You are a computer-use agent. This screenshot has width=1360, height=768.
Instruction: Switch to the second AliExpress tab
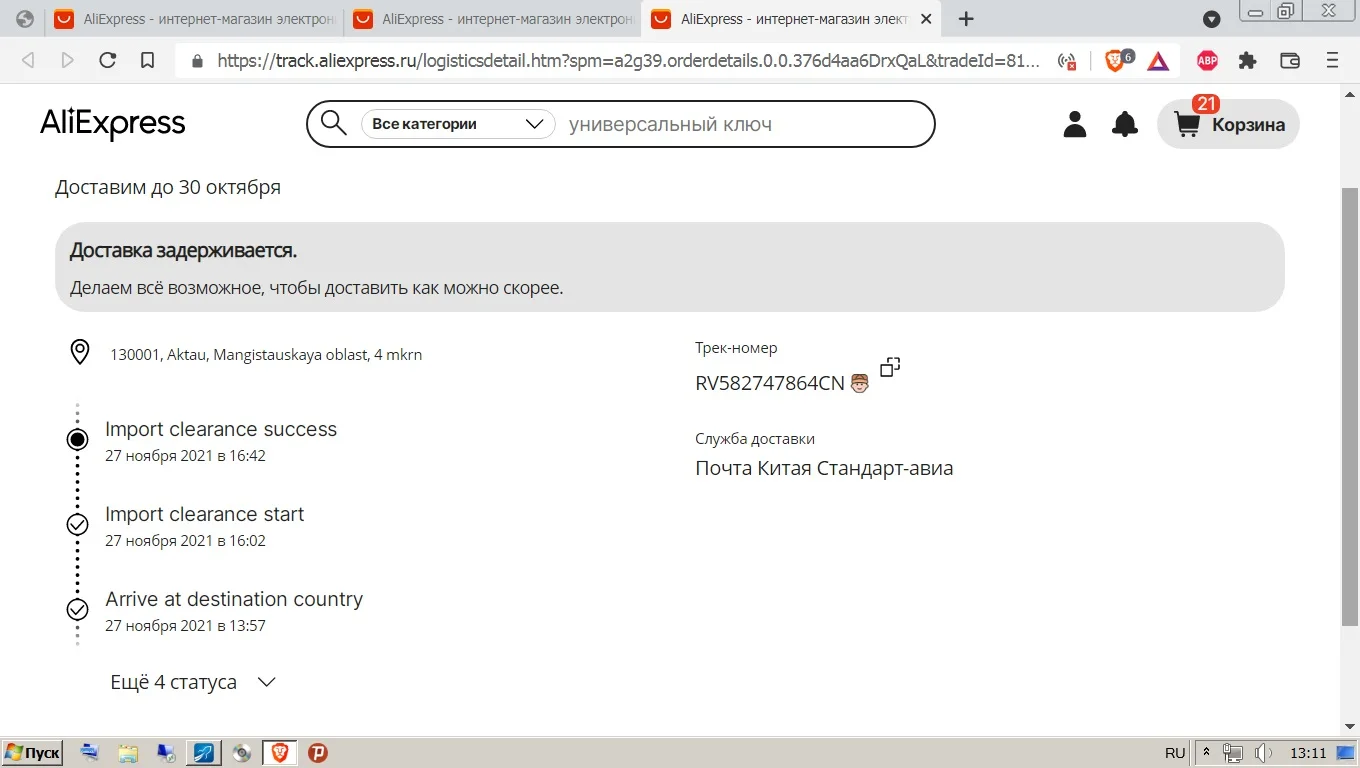point(492,19)
